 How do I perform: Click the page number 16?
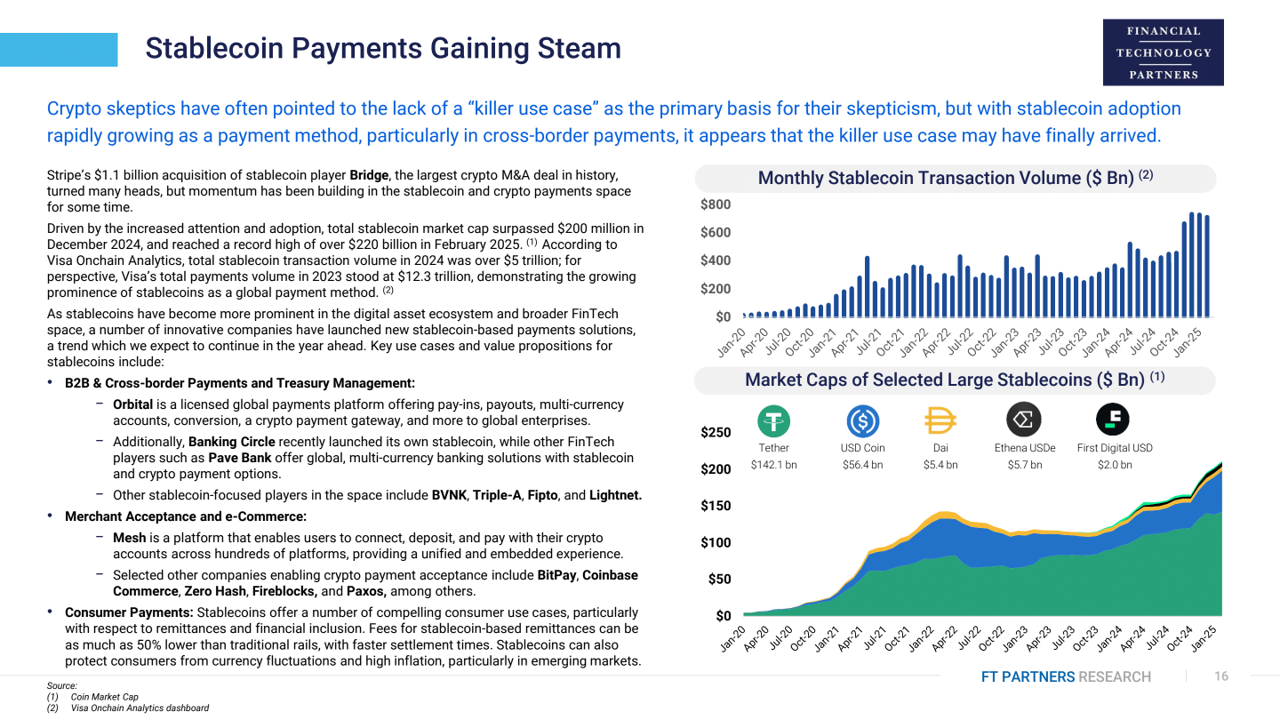[x=1220, y=677]
